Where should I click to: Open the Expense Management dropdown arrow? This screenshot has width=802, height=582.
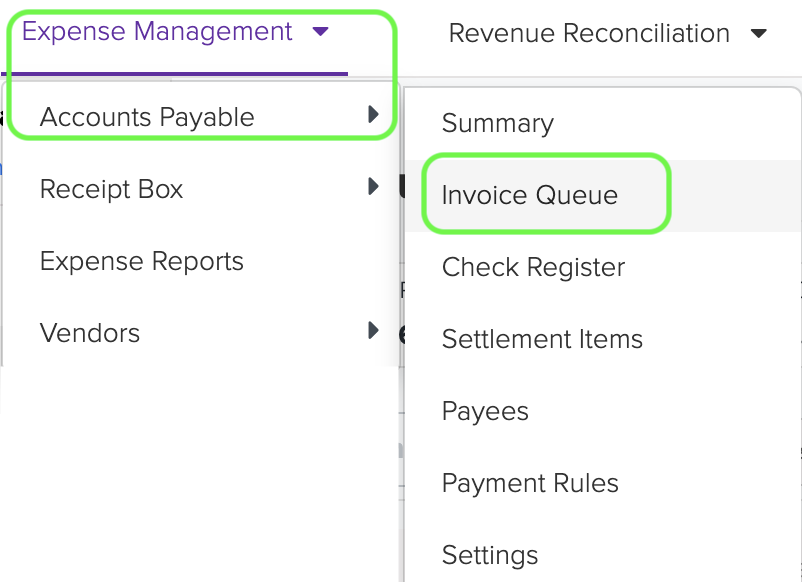(320, 32)
